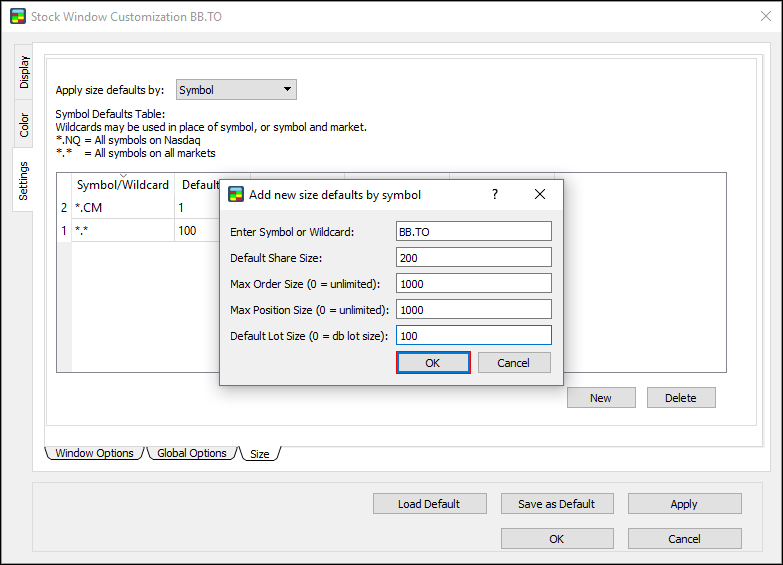
Task: Click the help question mark in the dialog title bar
Action: tap(494, 195)
